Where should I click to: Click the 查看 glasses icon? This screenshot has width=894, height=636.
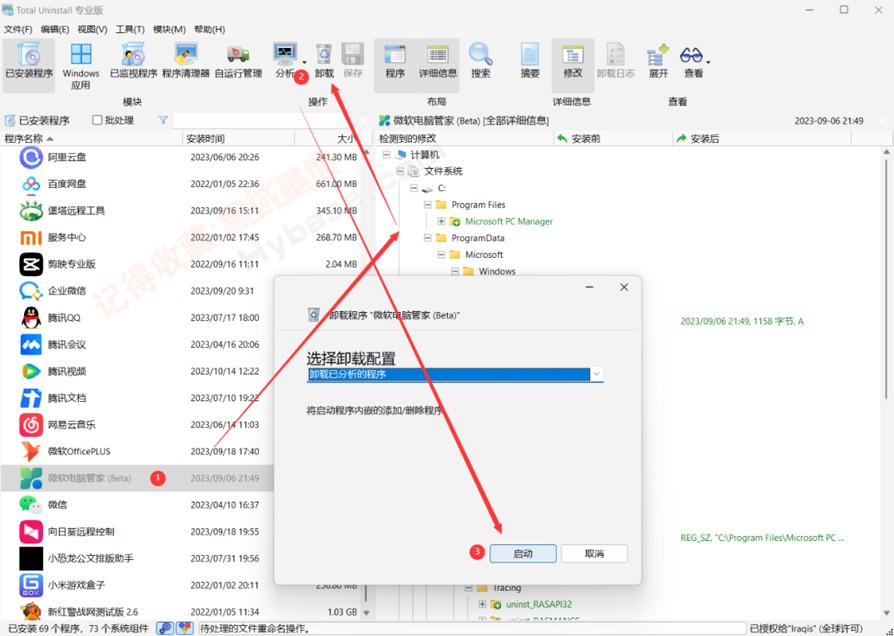691,62
